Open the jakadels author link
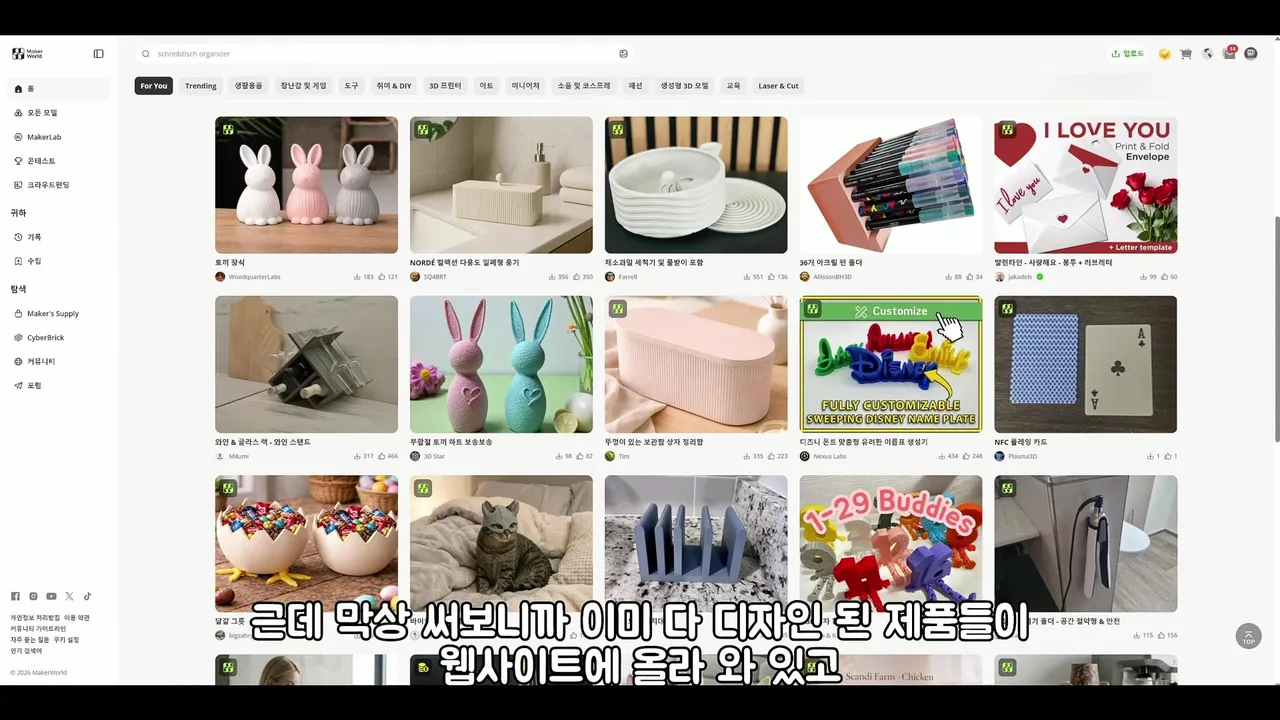Screen dimensions: 1280x720 click(1019, 277)
